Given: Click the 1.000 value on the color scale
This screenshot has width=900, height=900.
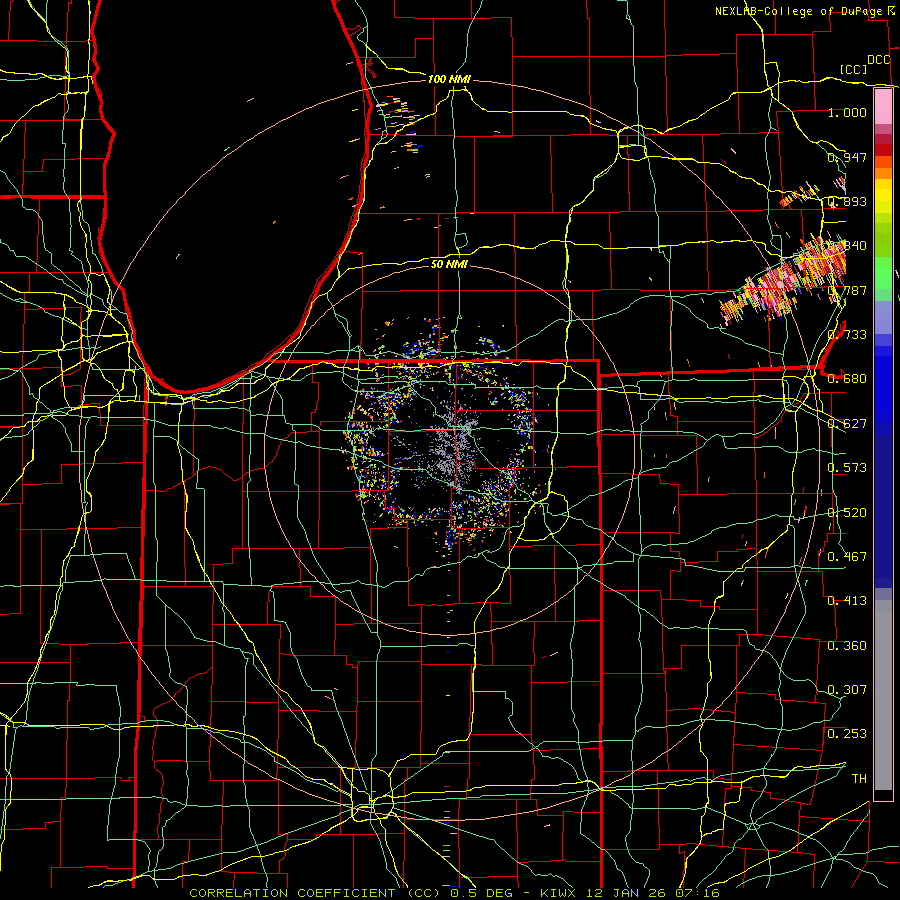Looking at the screenshot, I should (847, 112).
